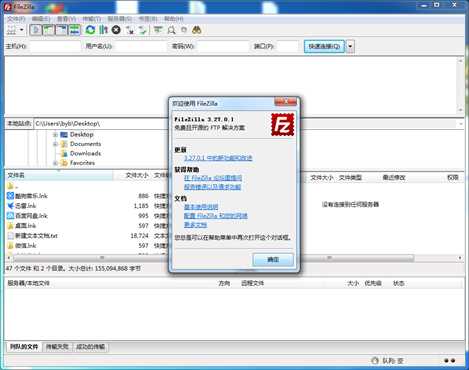Viewport: 469px width, 370px height.
Task: Click the binoculars file search icon
Action: (x=197, y=30)
